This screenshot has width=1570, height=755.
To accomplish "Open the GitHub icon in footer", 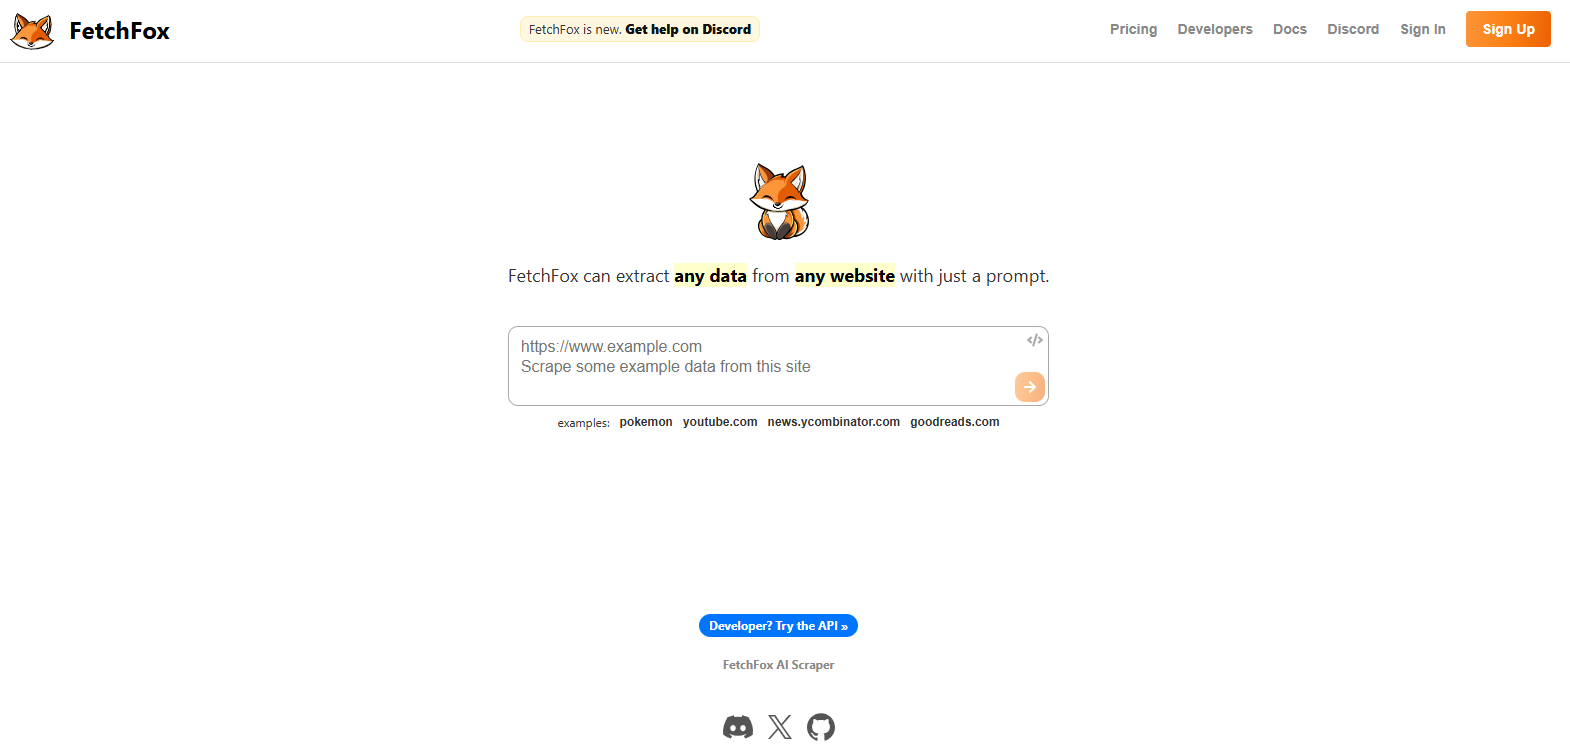I will pyautogui.click(x=821, y=727).
